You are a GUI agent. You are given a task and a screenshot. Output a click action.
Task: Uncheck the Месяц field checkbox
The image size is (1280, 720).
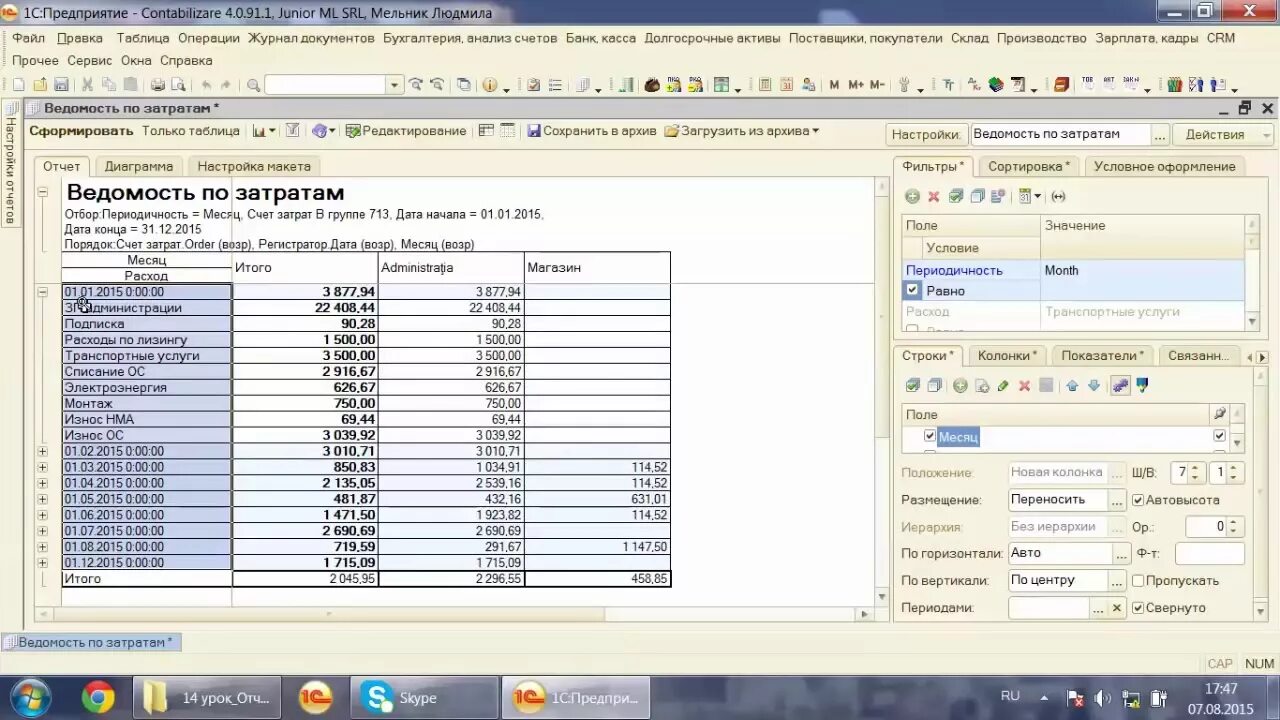(x=930, y=436)
